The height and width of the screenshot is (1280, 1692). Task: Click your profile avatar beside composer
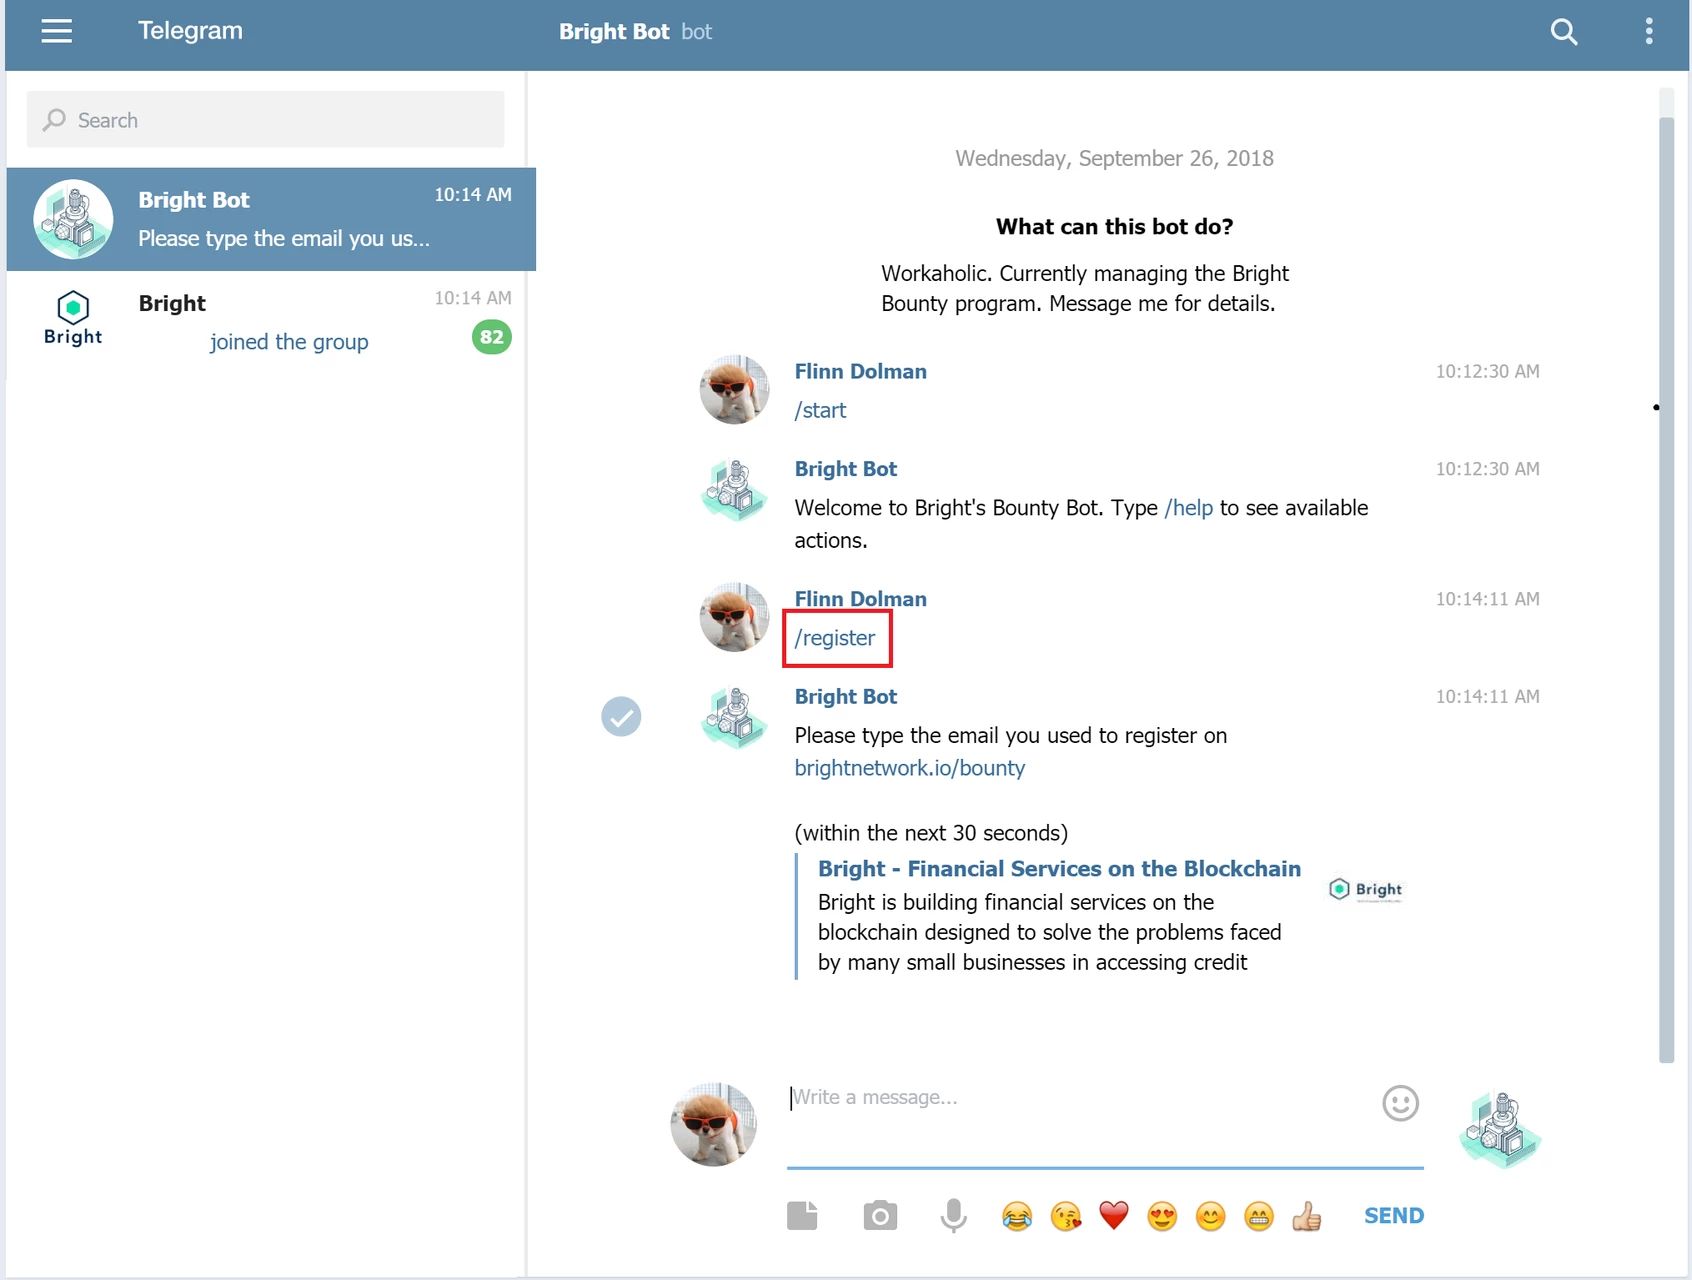pos(713,1124)
